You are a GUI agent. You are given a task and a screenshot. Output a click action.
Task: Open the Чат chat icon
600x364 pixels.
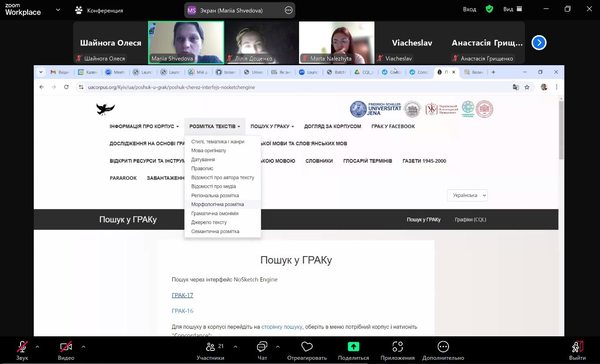262,347
